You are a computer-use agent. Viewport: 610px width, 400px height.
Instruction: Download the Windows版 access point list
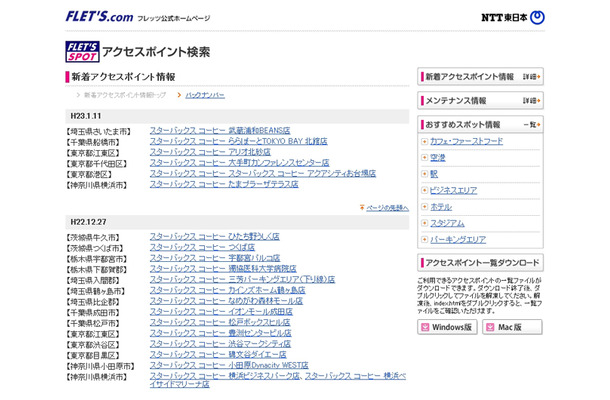pos(447,327)
